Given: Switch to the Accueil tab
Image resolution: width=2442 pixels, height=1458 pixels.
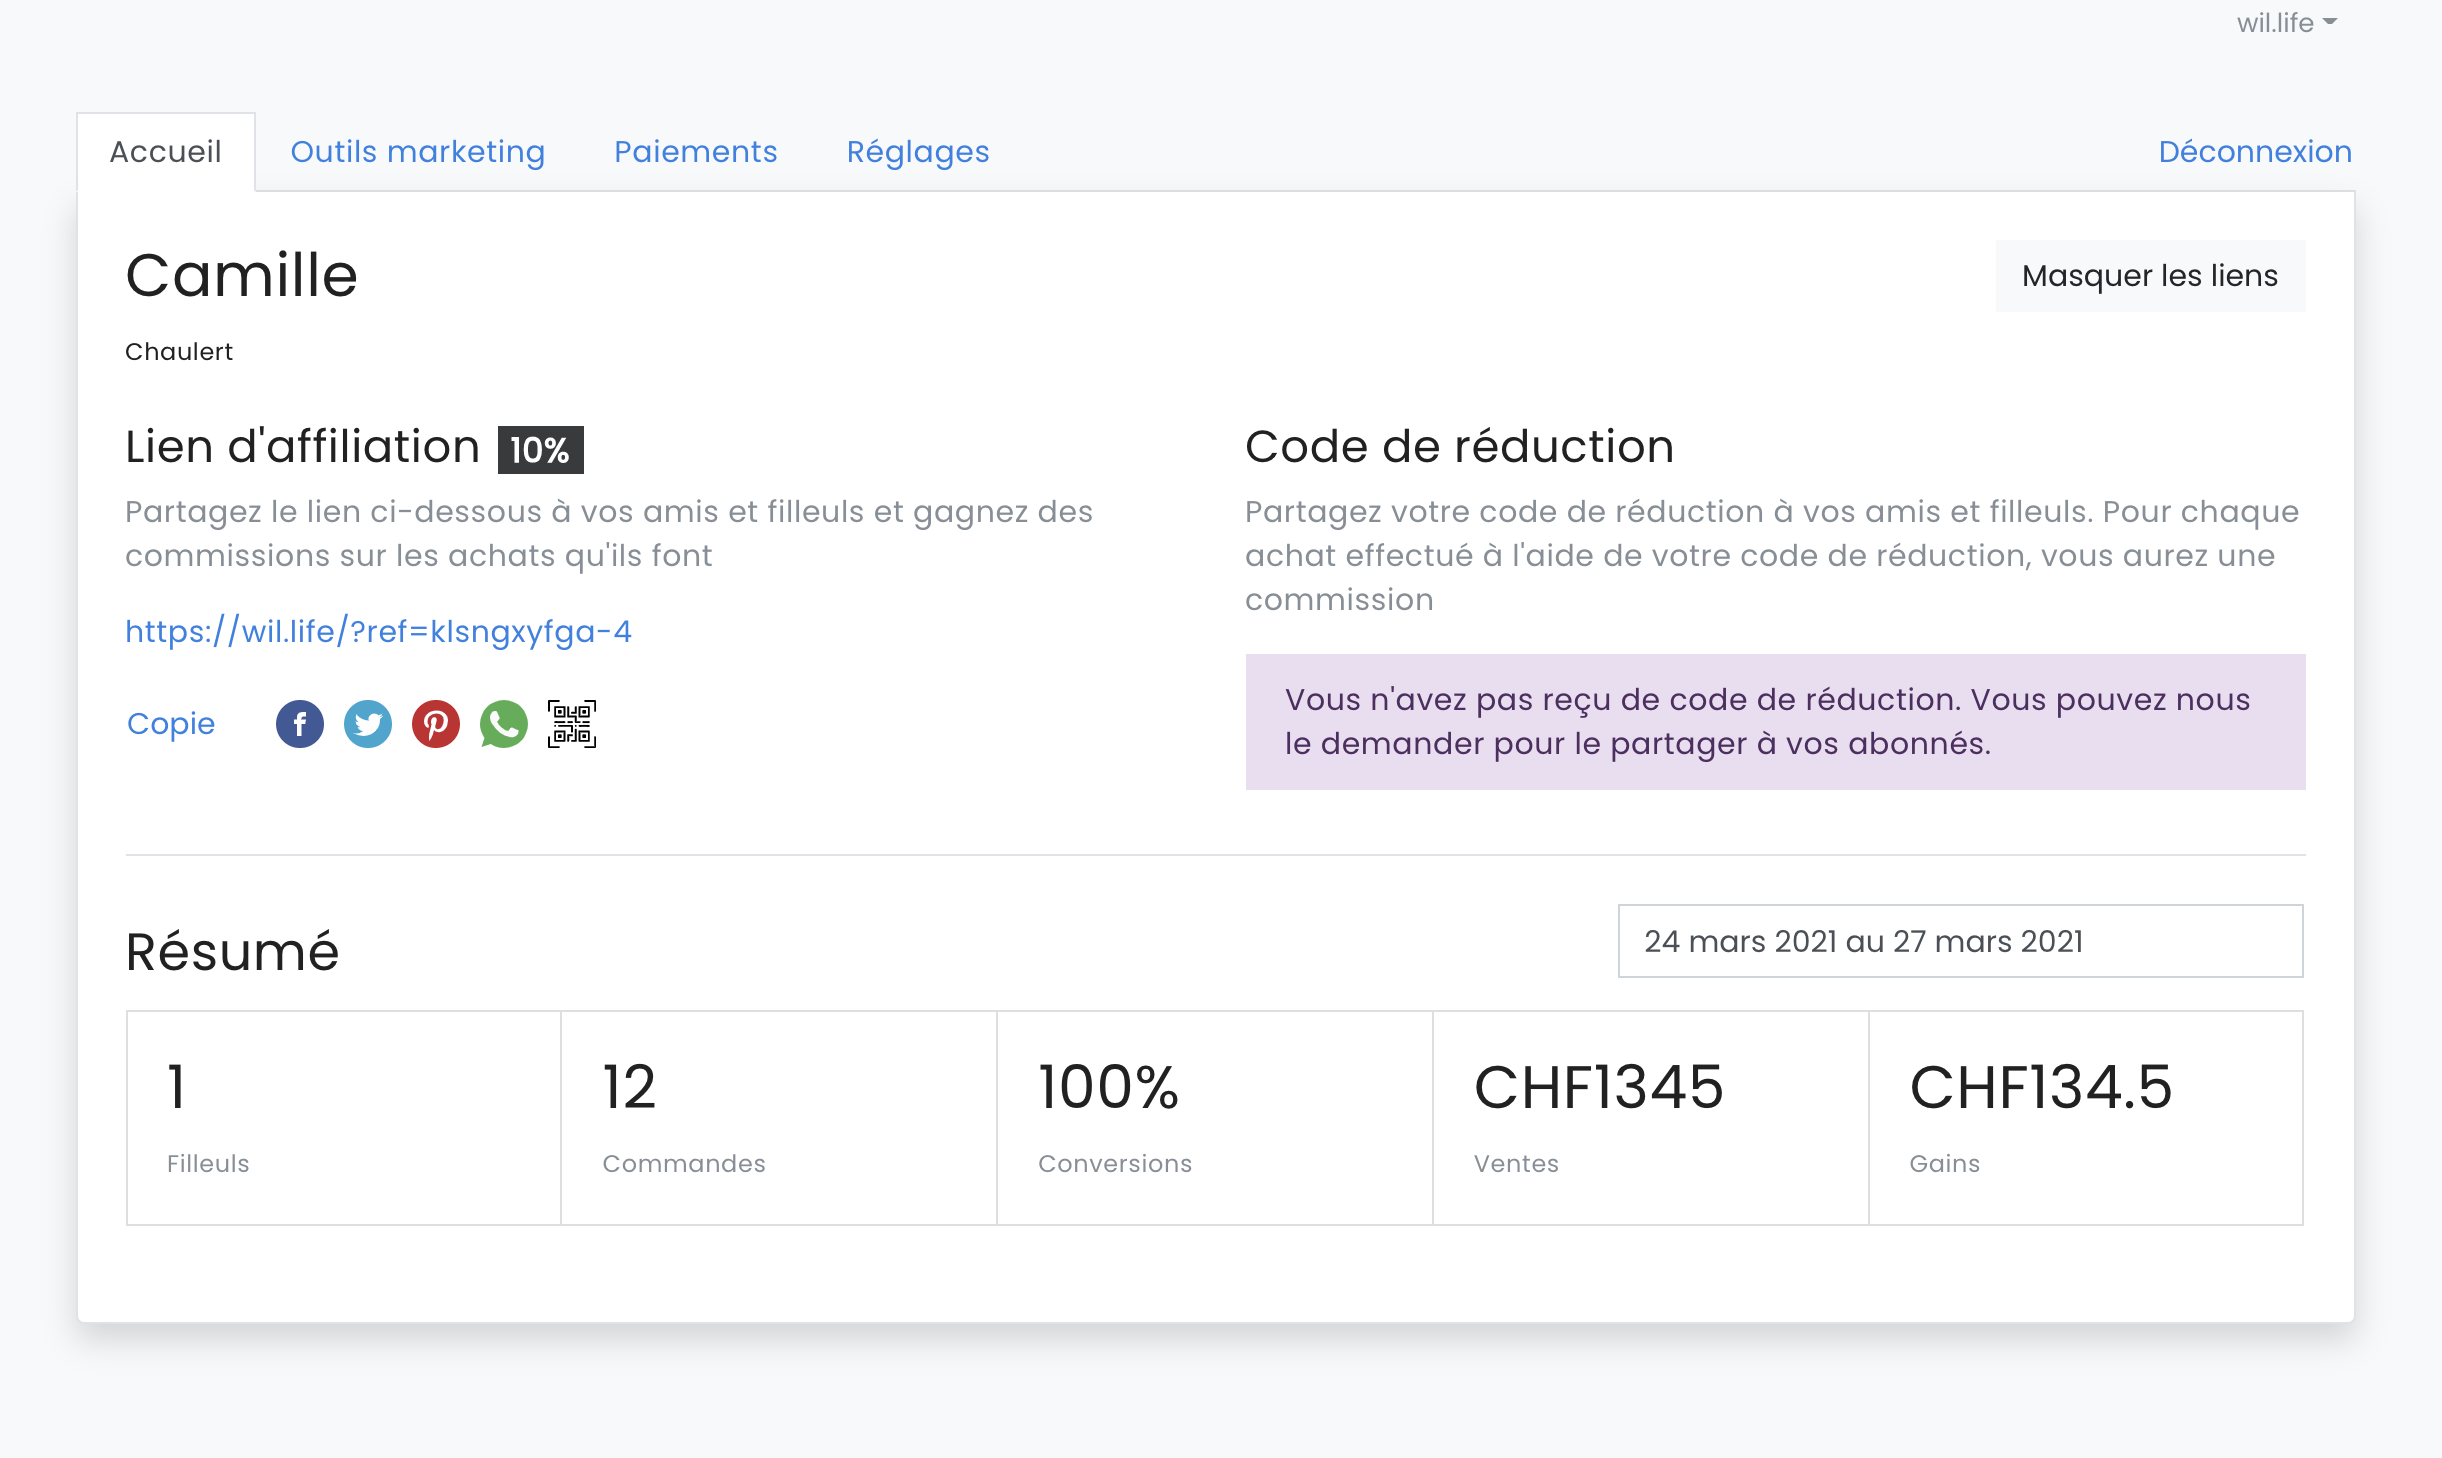Looking at the screenshot, I should tap(166, 152).
